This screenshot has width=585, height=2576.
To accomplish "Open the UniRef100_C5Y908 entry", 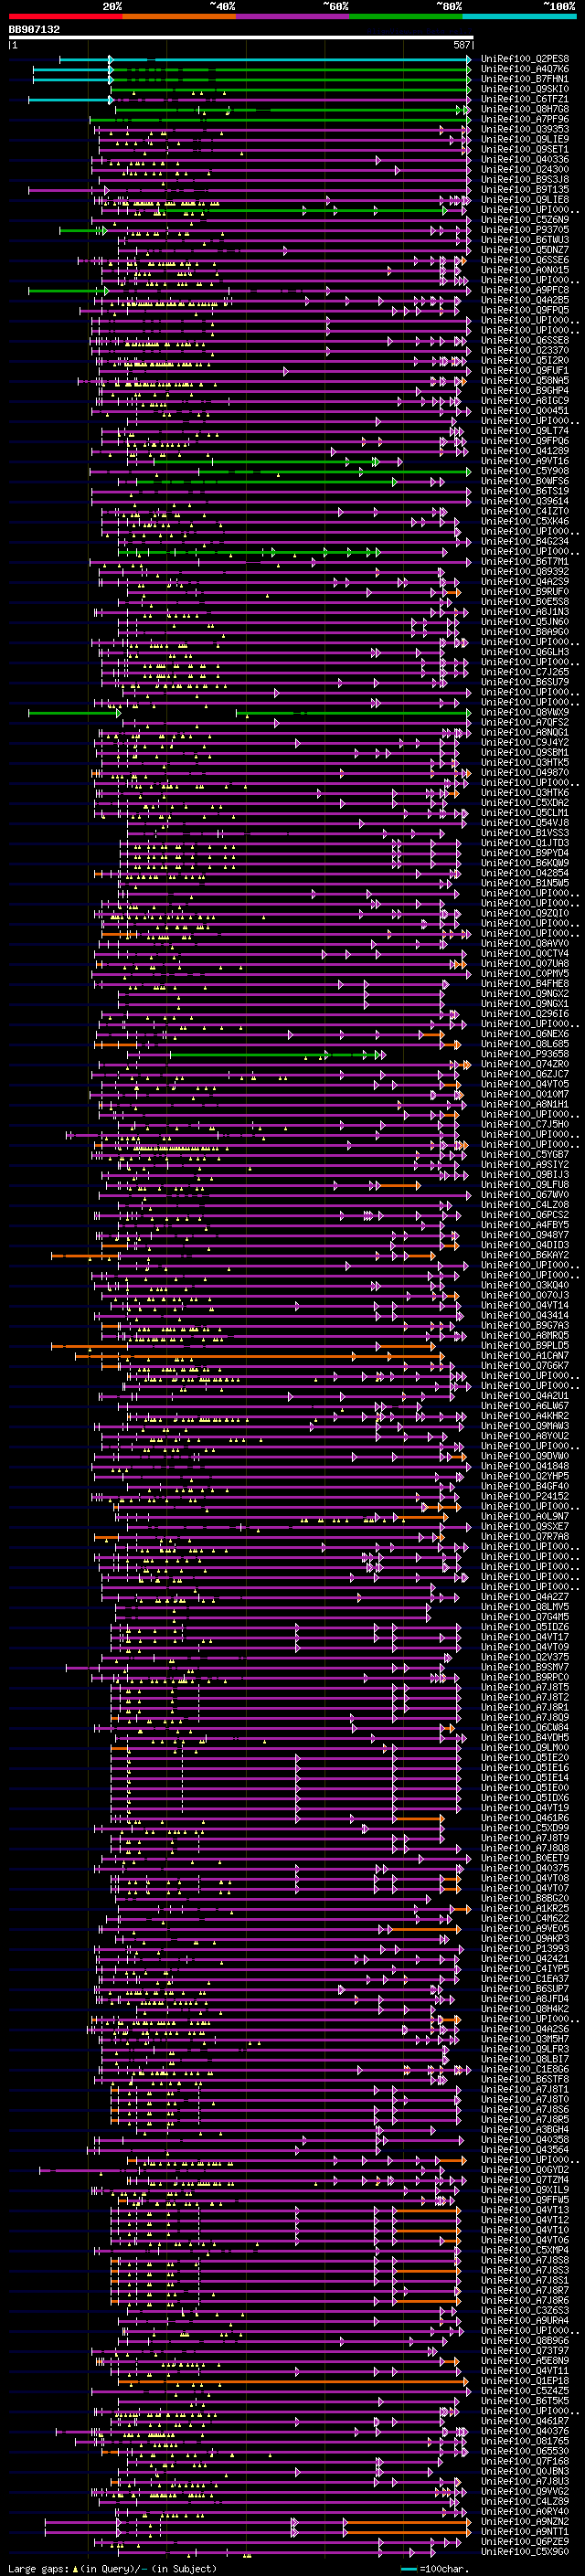I will pyautogui.click(x=524, y=471).
